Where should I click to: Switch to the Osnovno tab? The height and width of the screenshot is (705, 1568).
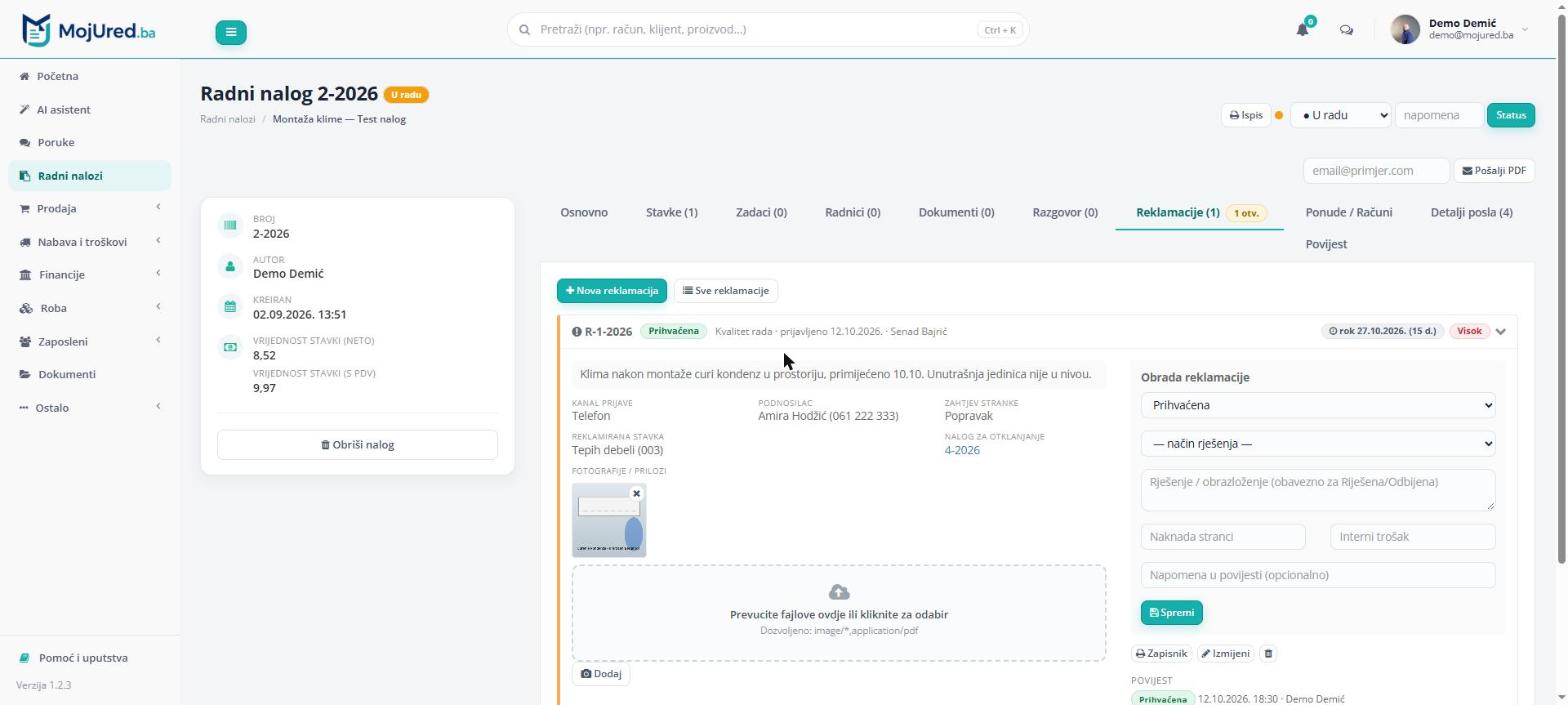[584, 212]
